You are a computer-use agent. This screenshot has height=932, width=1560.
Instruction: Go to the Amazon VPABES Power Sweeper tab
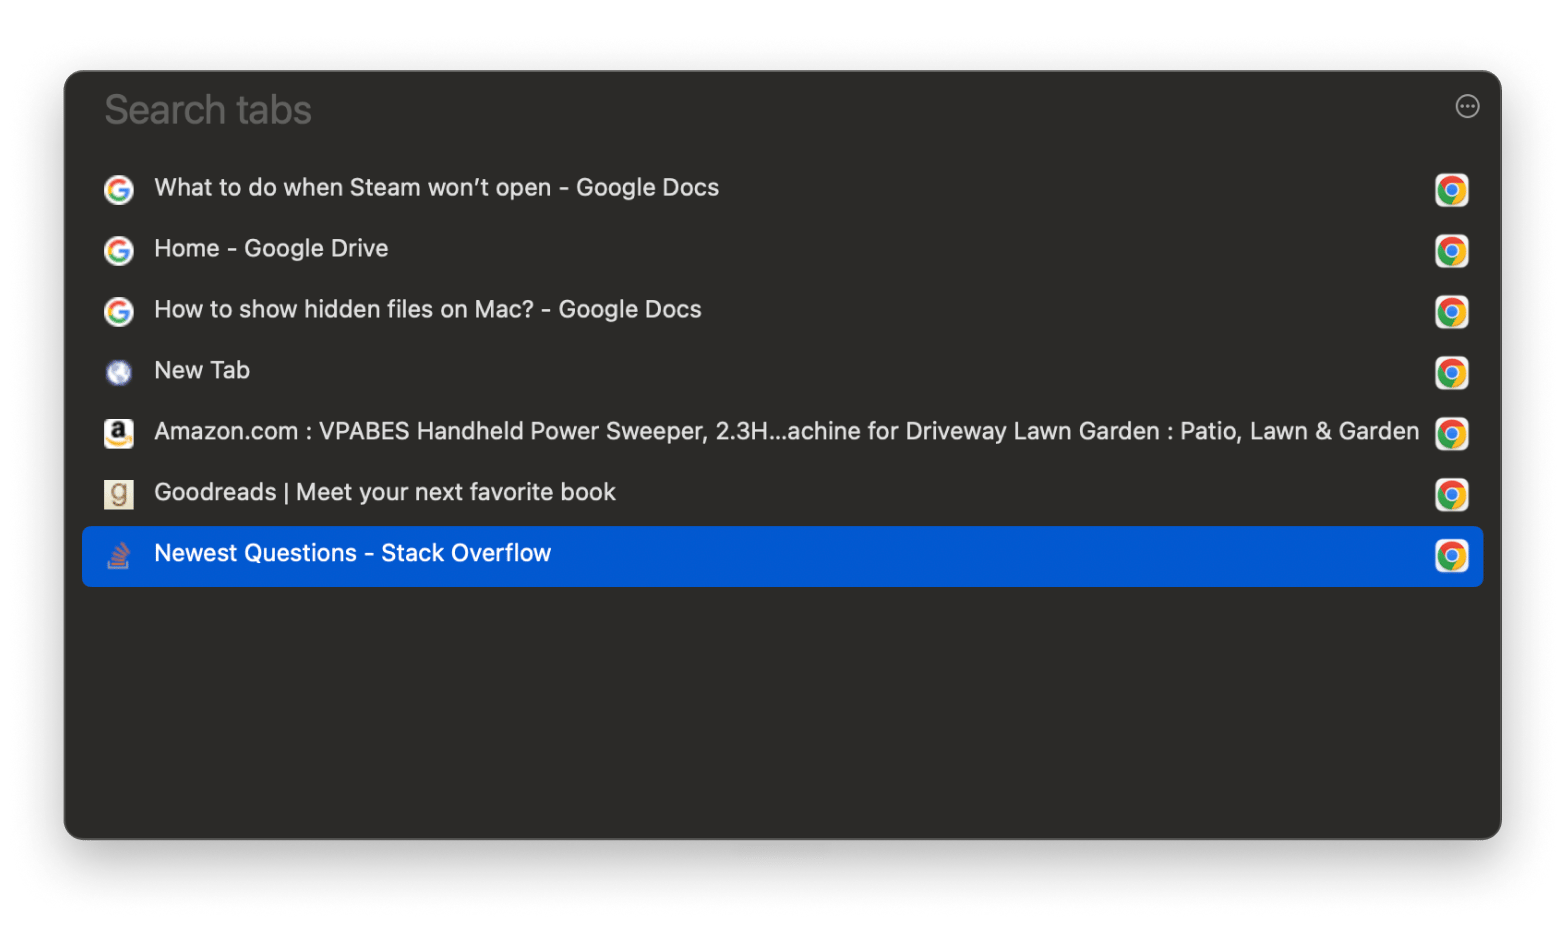point(786,432)
